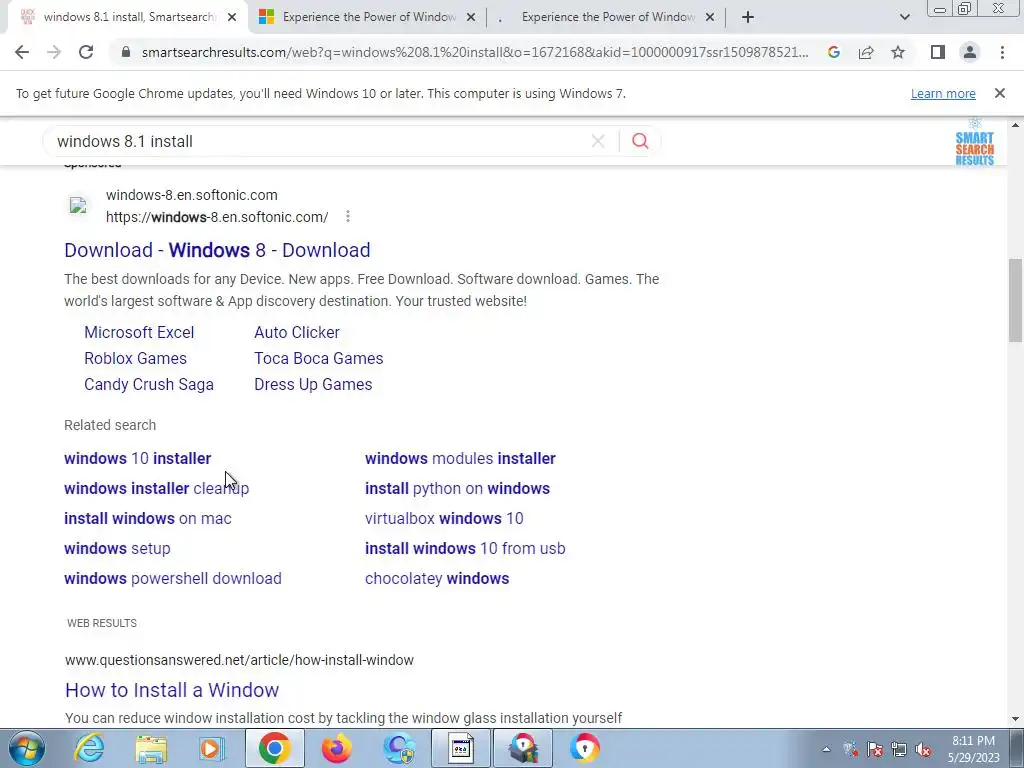Open the Candy Crush Saga sitelink
Image resolution: width=1024 pixels, height=768 pixels.
pos(149,385)
